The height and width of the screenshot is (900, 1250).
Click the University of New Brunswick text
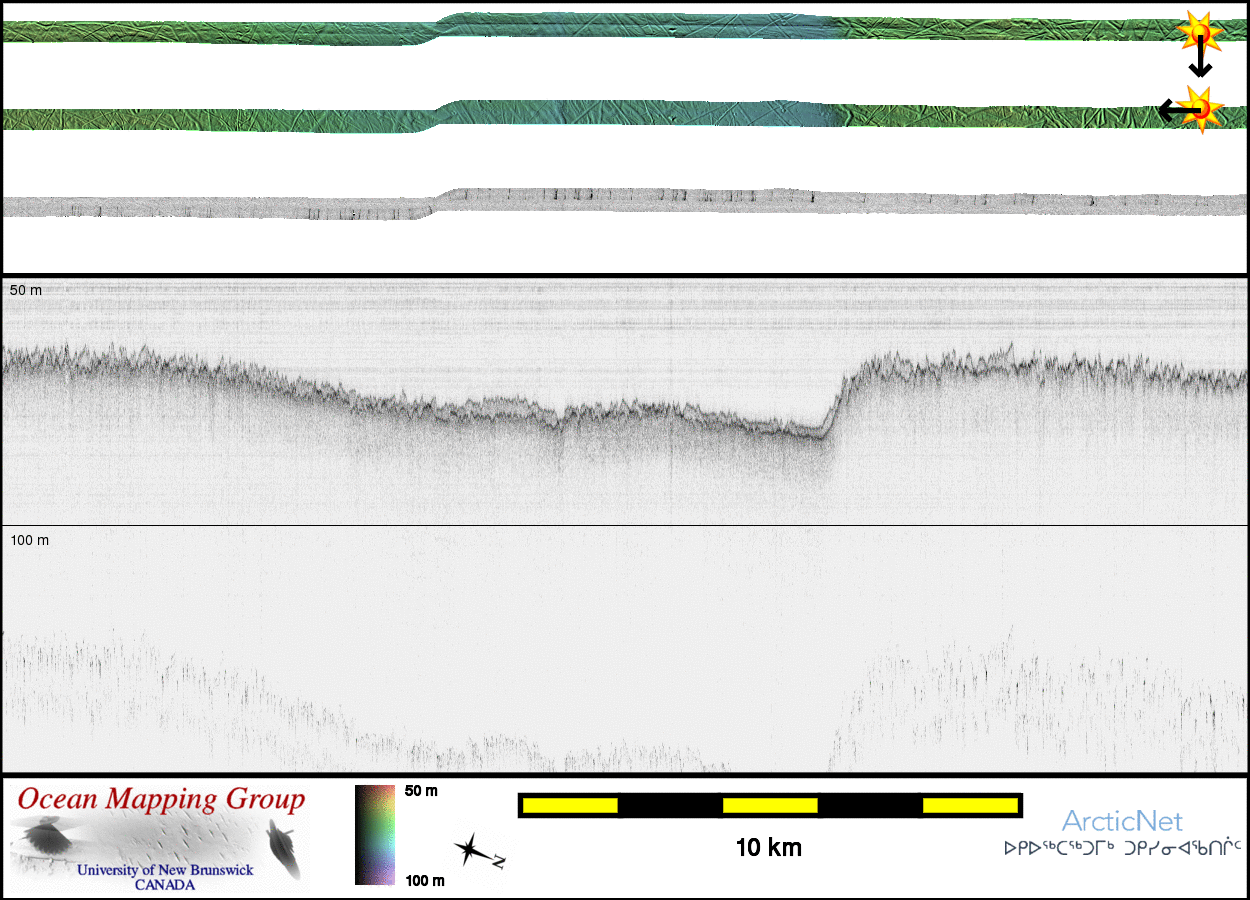165,870
